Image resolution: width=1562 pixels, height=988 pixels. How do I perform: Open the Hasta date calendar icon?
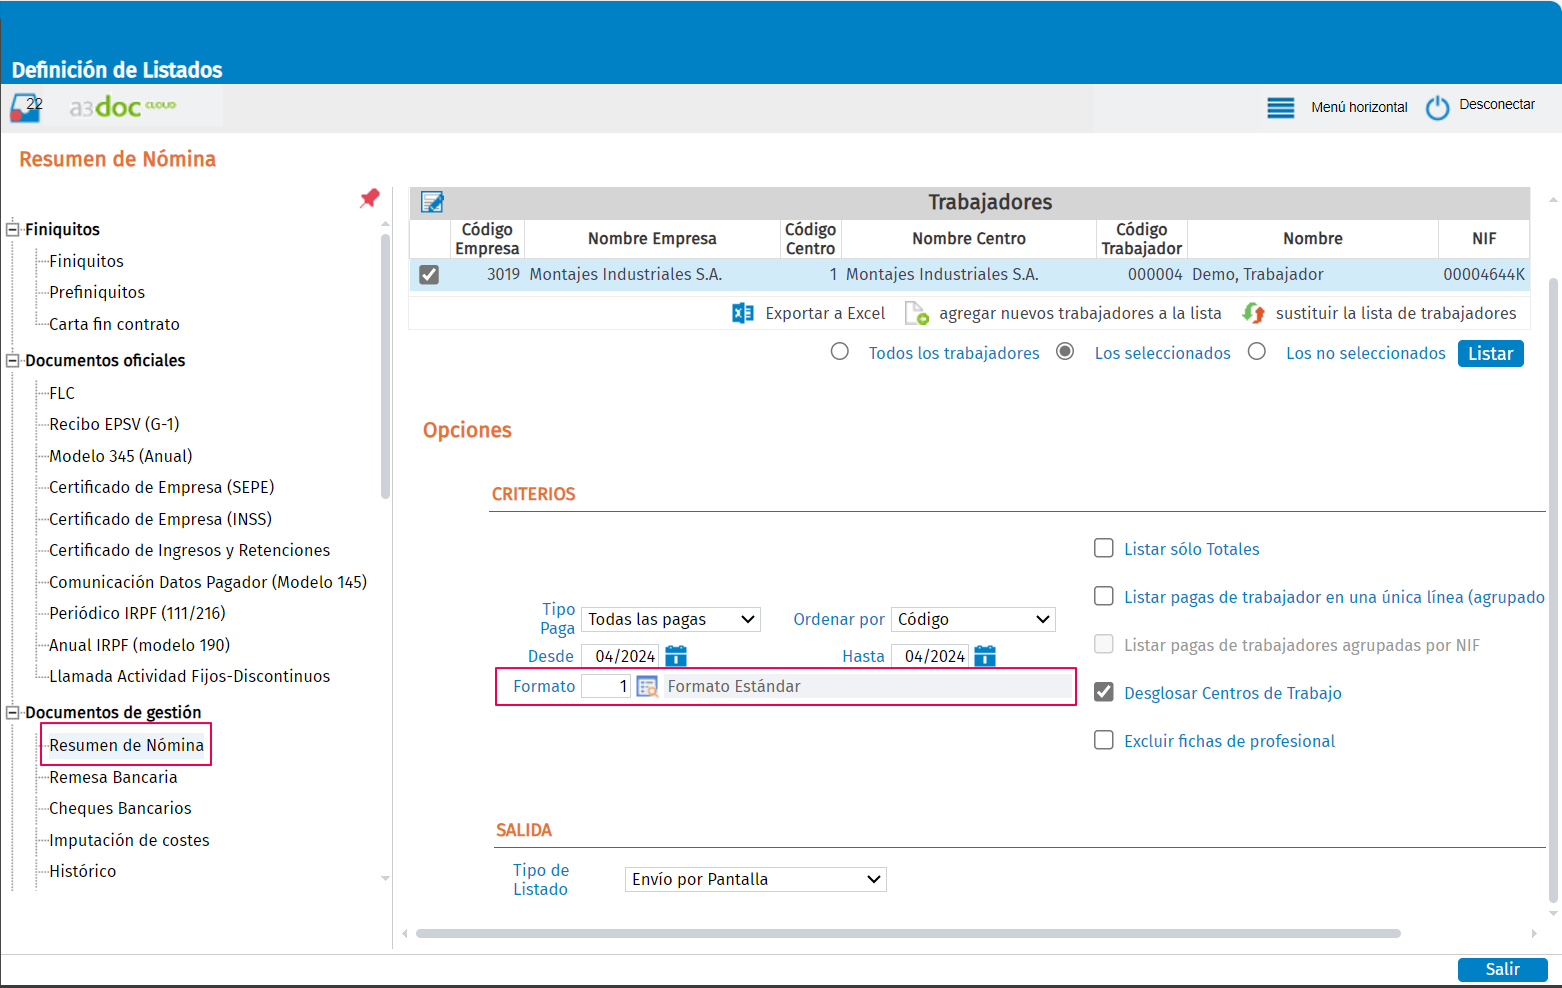pyautogui.click(x=985, y=656)
